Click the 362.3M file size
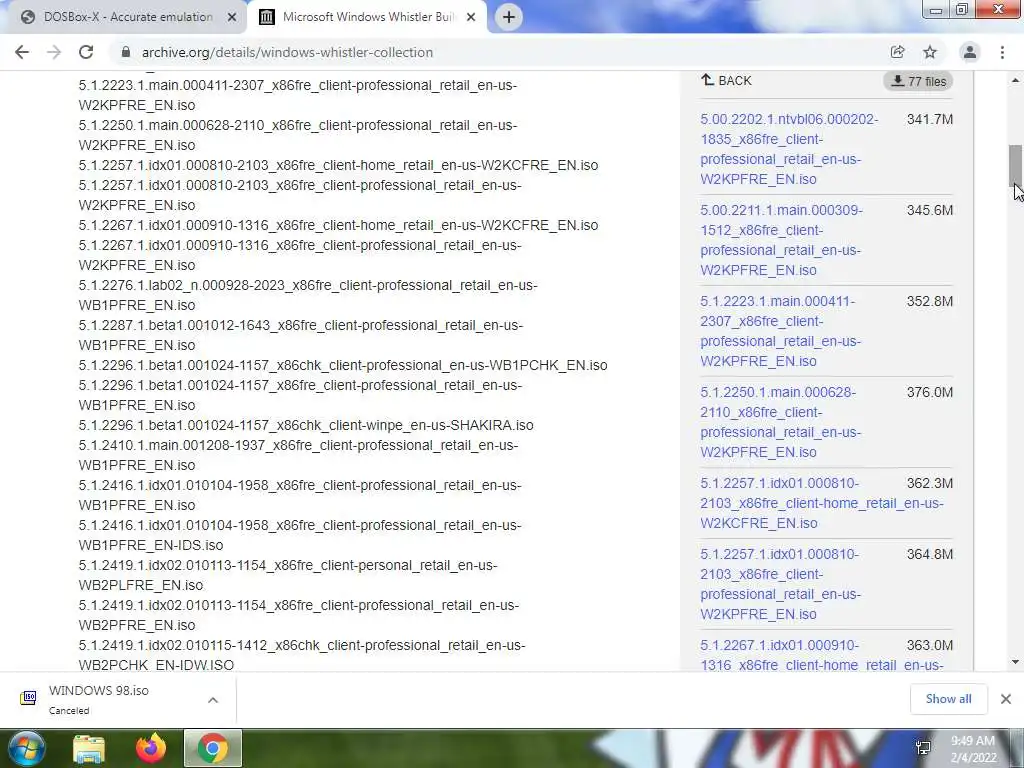This screenshot has width=1024, height=768. click(929, 483)
